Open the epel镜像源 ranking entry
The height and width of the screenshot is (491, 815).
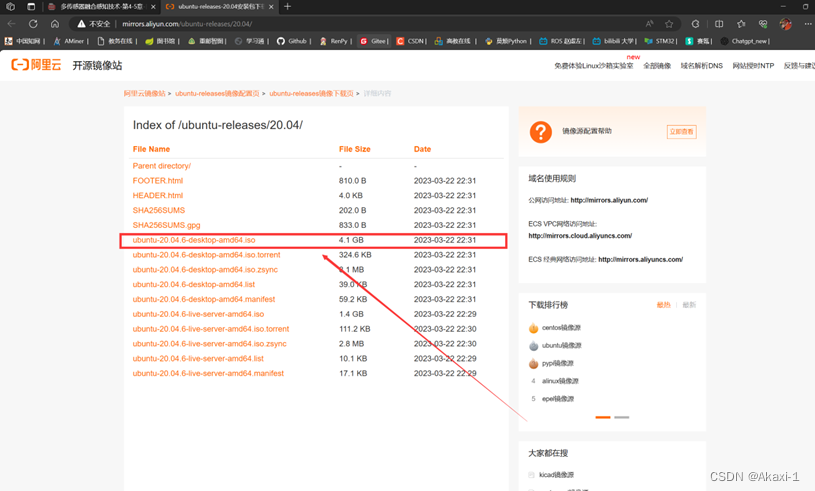(x=558, y=399)
